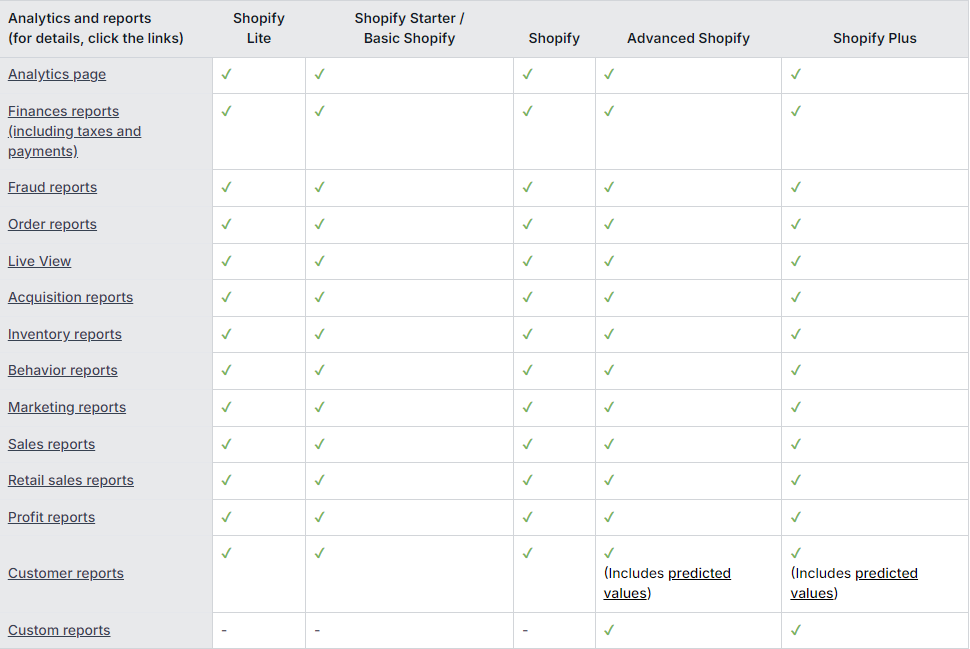Click Finances reports checkmark under Advanced Shopify
Screen dimensions: 970x649
click(x=609, y=111)
